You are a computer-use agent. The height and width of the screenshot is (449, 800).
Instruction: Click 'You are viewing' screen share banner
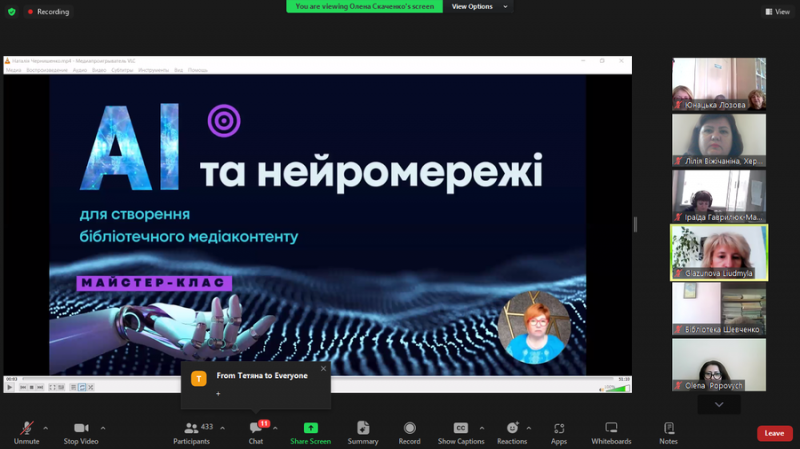click(x=364, y=7)
